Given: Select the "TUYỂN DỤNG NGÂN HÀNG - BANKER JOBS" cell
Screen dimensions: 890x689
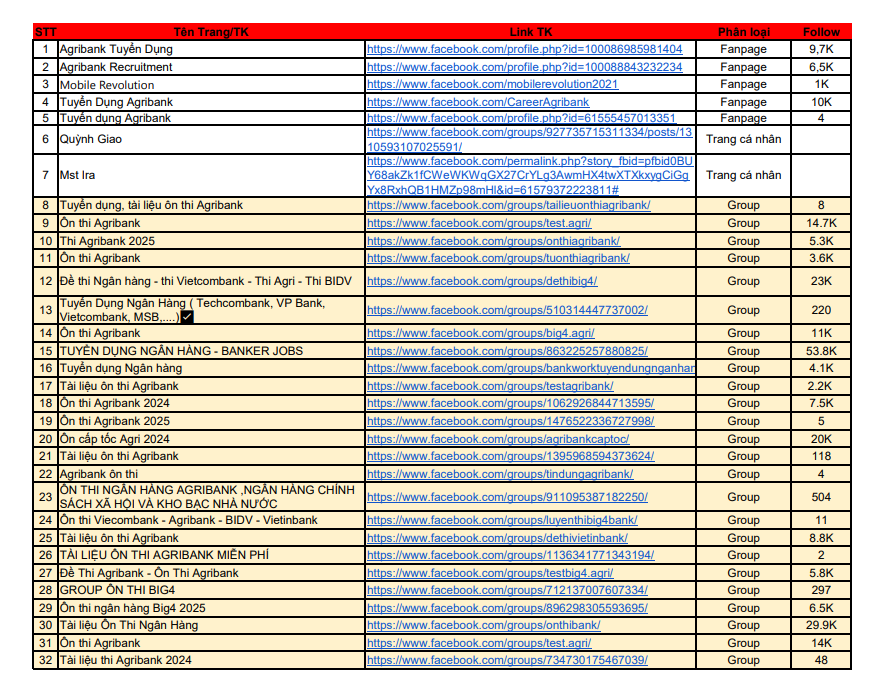Looking at the screenshot, I should pyautogui.click(x=181, y=351).
